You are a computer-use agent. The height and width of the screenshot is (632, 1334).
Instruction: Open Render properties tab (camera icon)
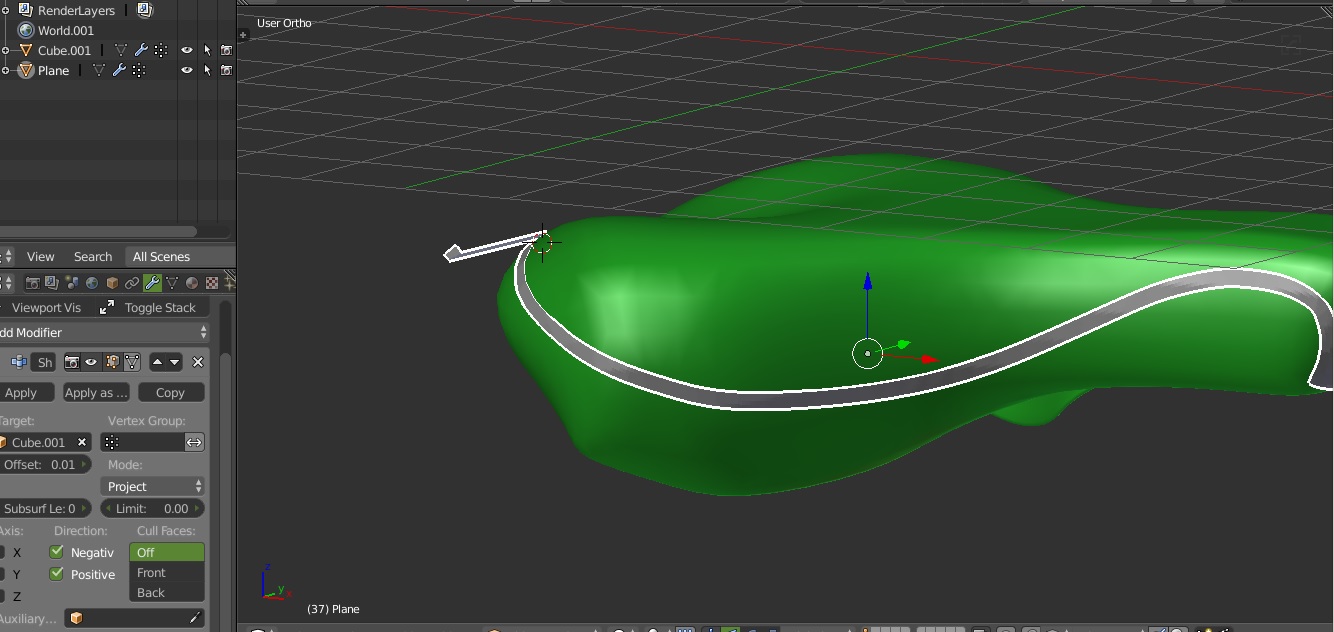(32, 283)
